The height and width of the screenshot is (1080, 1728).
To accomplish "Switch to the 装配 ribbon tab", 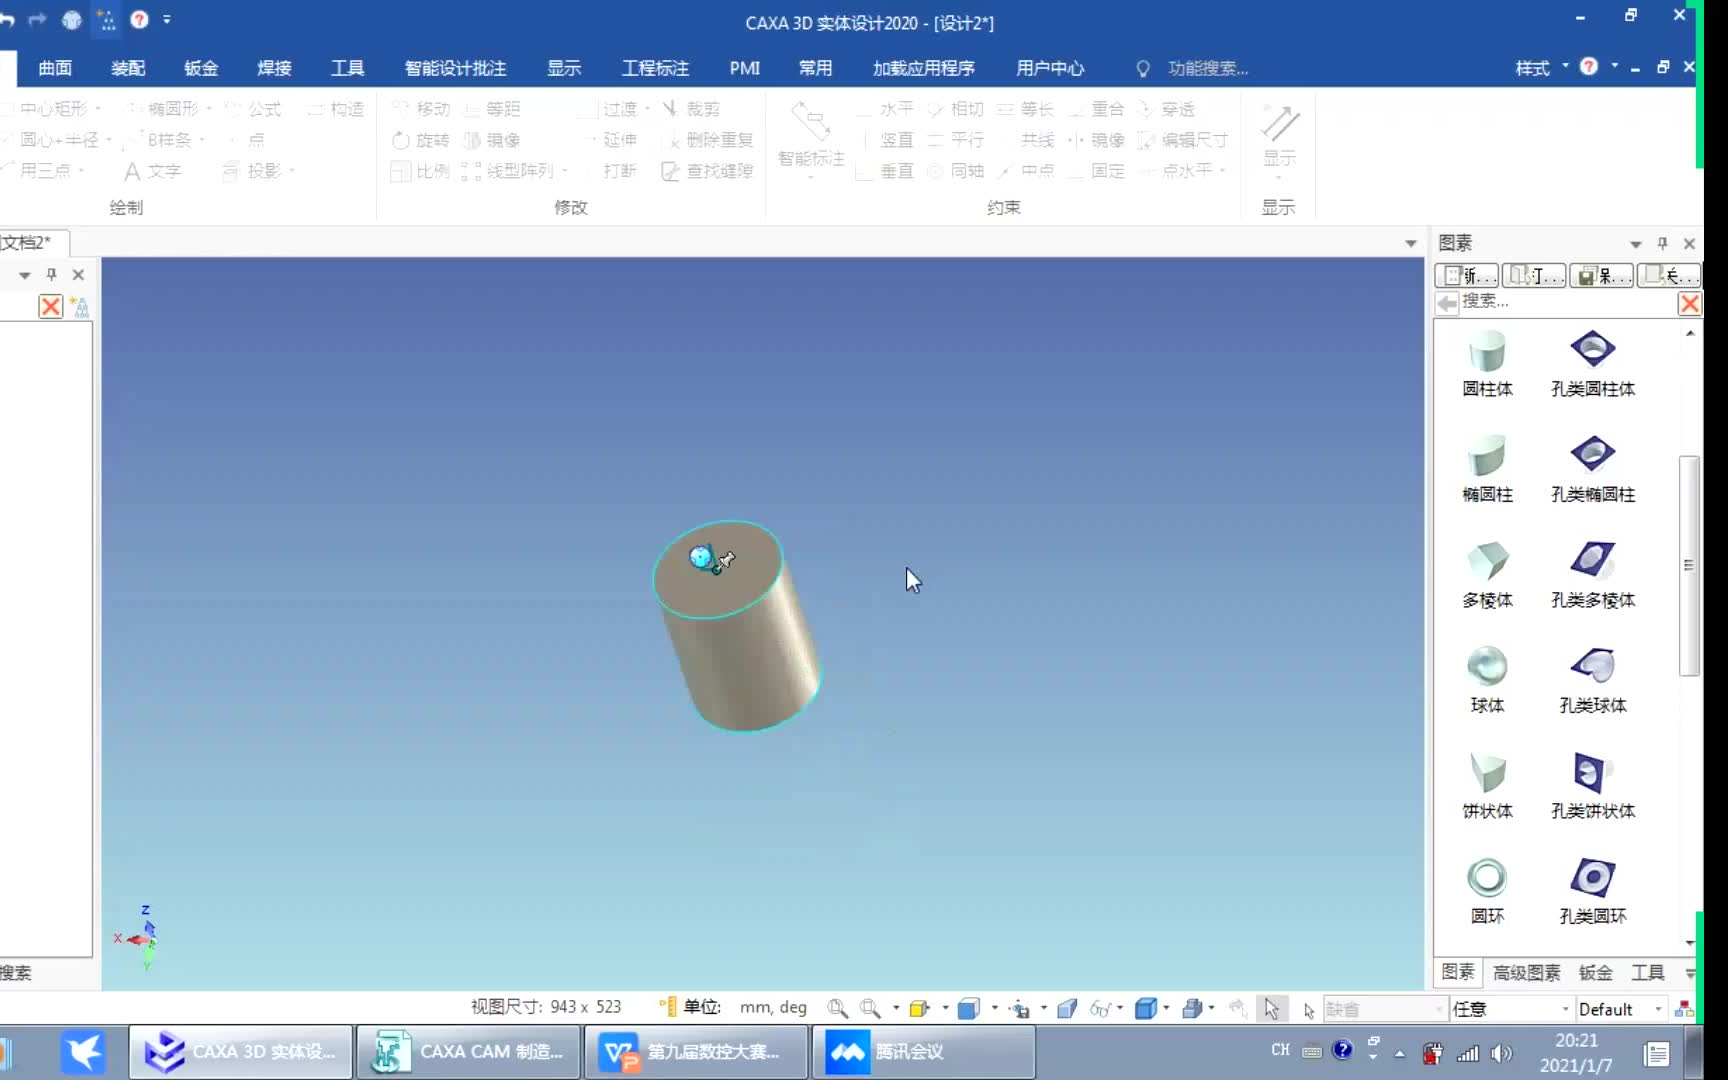I will tap(128, 68).
